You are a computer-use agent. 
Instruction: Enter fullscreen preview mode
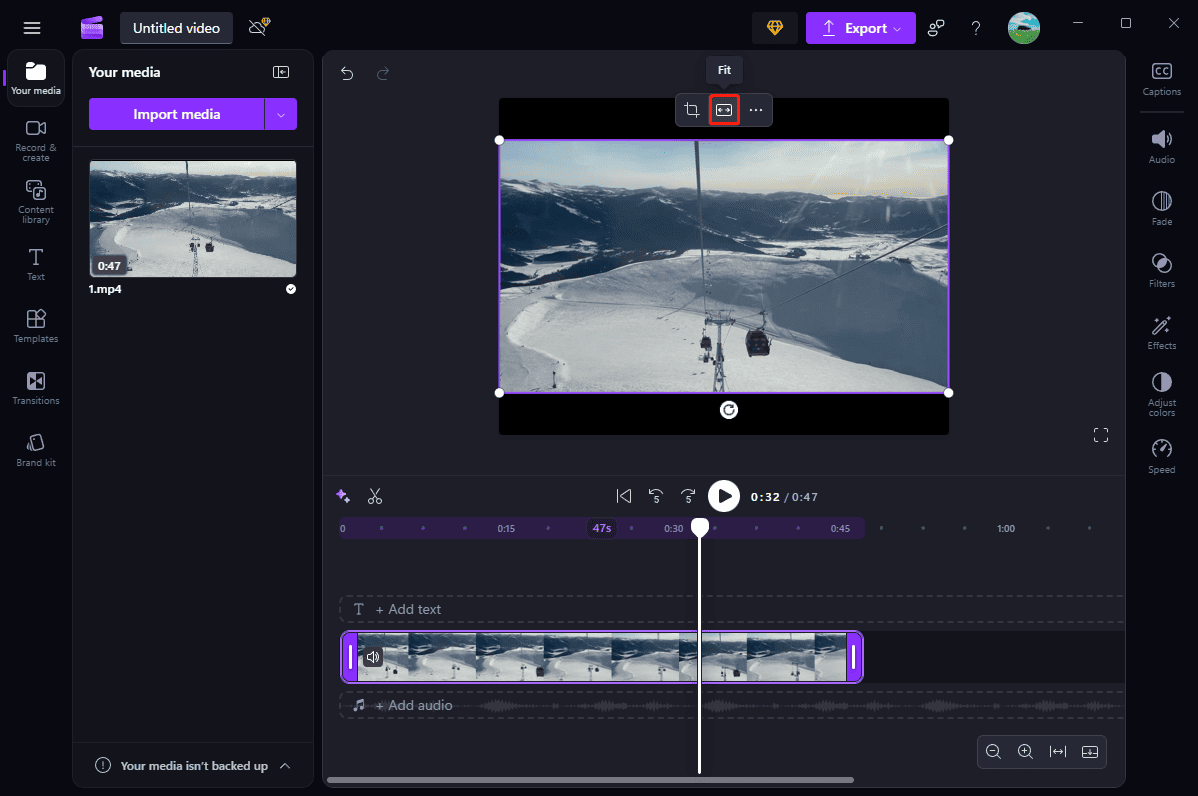pos(1101,435)
